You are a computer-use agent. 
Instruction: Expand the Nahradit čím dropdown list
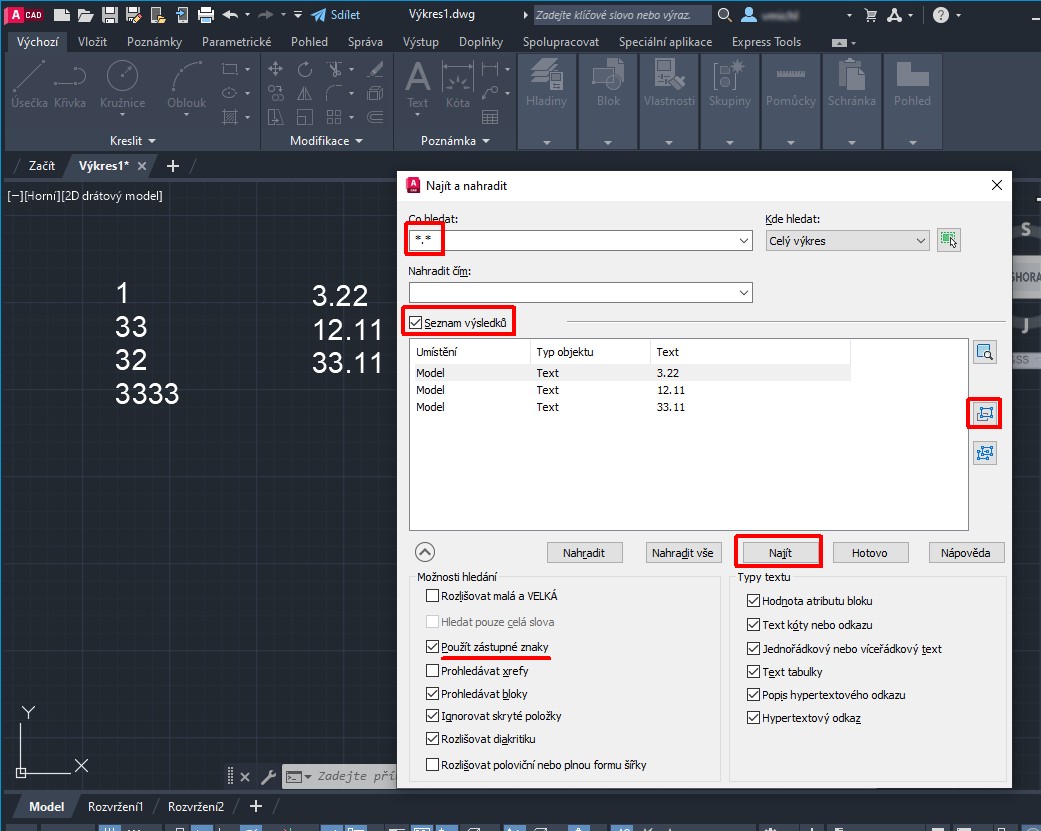(x=742, y=293)
